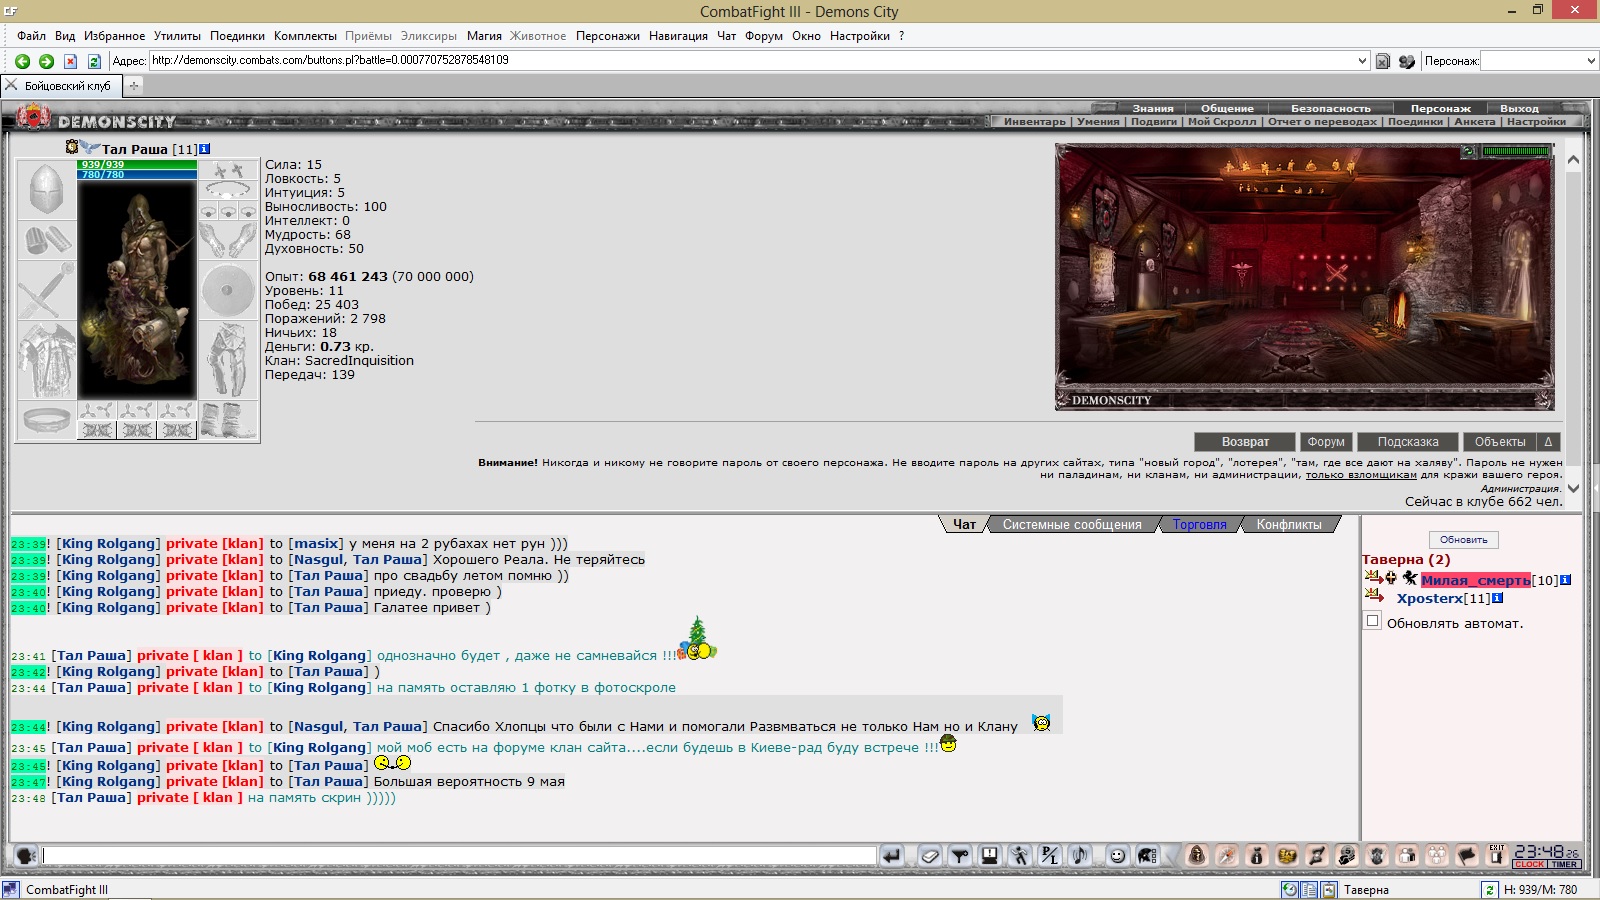Open the address bar dropdown arrow

pyautogui.click(x=1362, y=61)
